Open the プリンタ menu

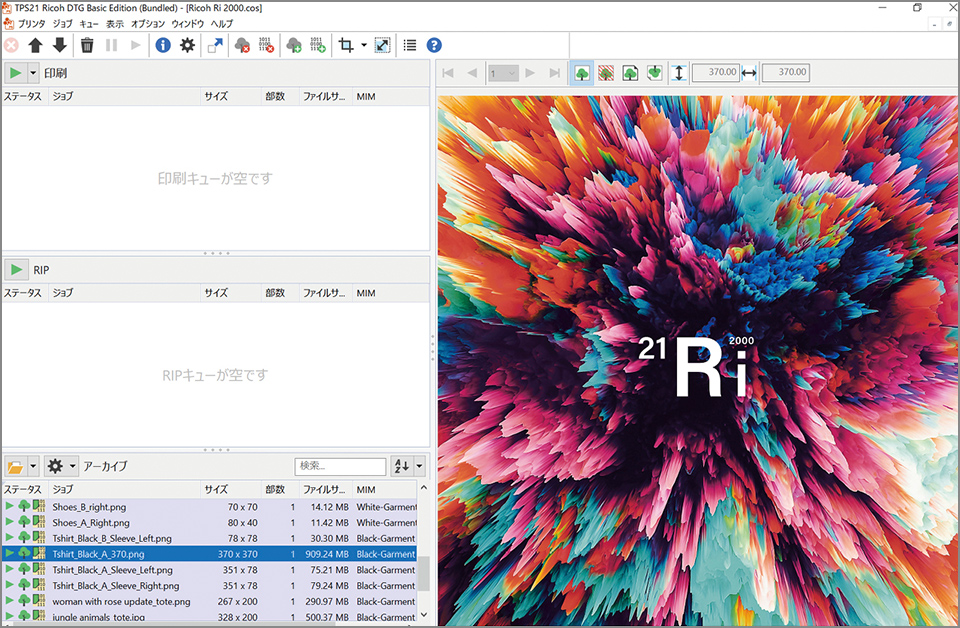(31, 22)
